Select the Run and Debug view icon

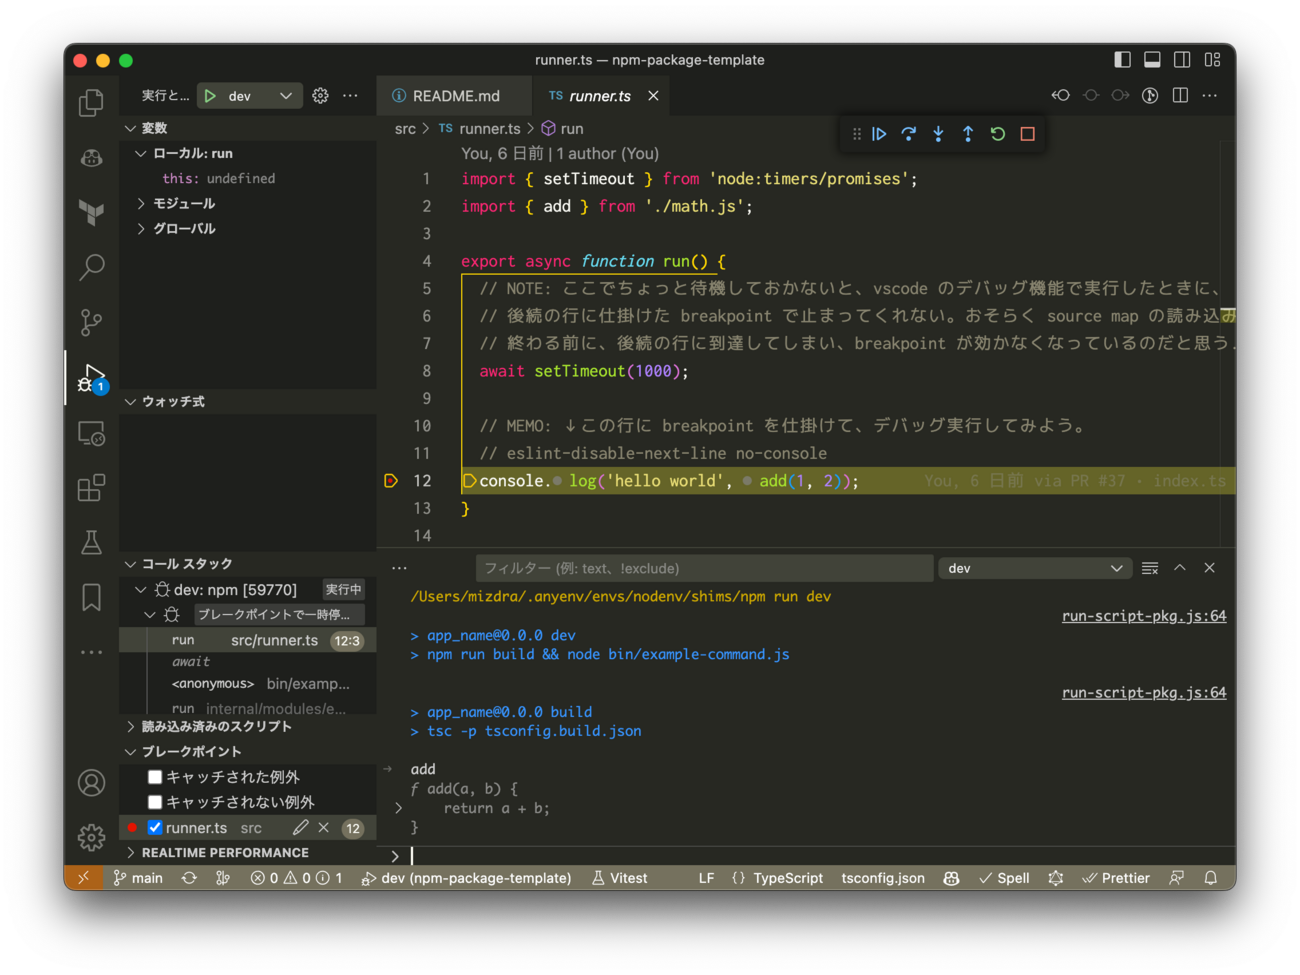(x=91, y=378)
